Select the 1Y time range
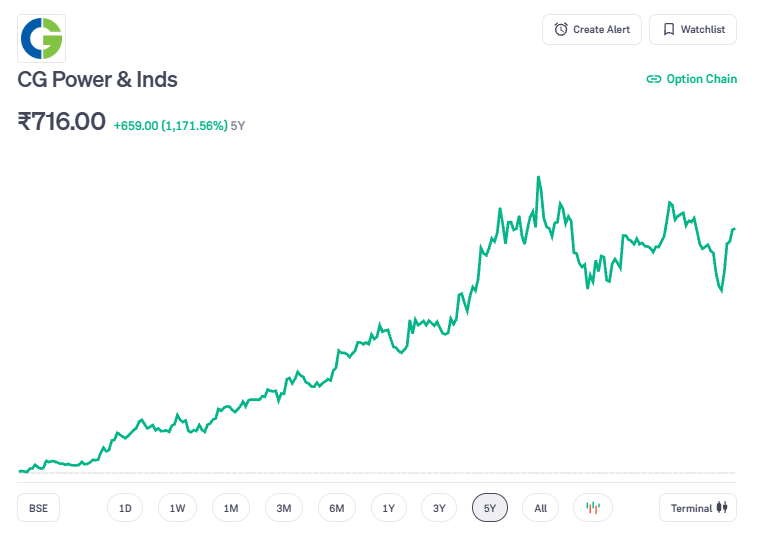758x539 pixels. pos(389,508)
